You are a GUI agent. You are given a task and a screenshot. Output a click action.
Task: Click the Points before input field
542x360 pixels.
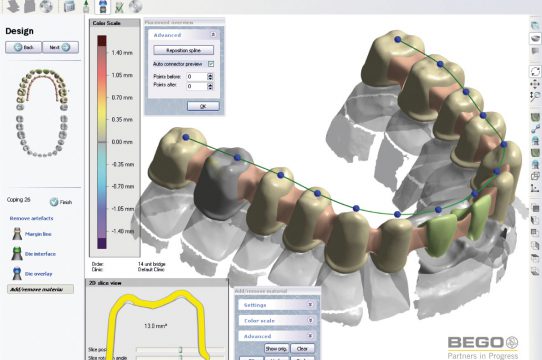click(x=196, y=77)
